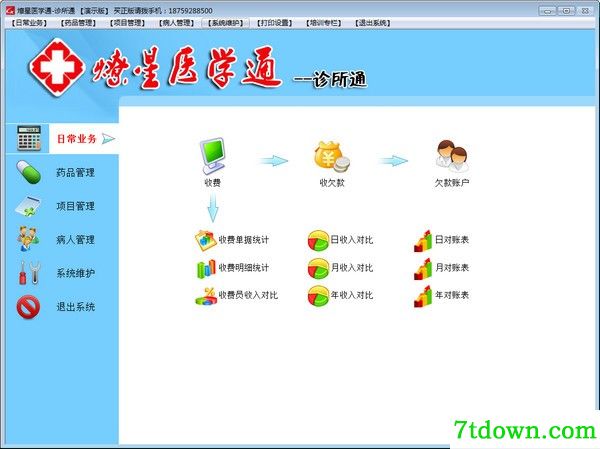Click the 日对账表 bar graph icon
The image size is (600, 449).
pos(423,241)
